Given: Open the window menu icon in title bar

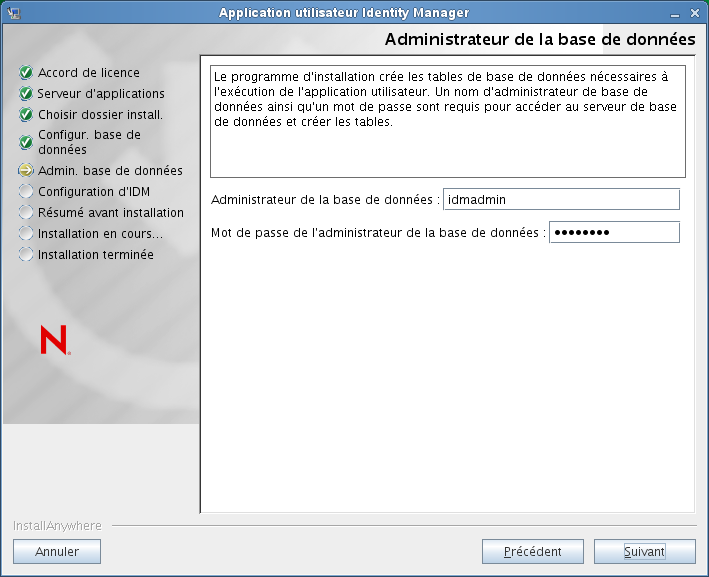Looking at the screenshot, I should point(14,13).
